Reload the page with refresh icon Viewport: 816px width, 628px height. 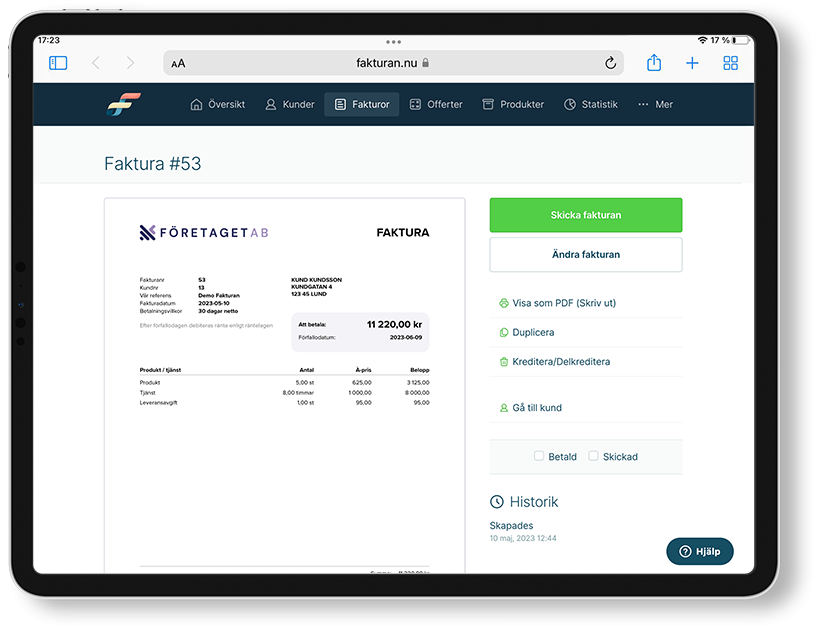click(x=610, y=63)
